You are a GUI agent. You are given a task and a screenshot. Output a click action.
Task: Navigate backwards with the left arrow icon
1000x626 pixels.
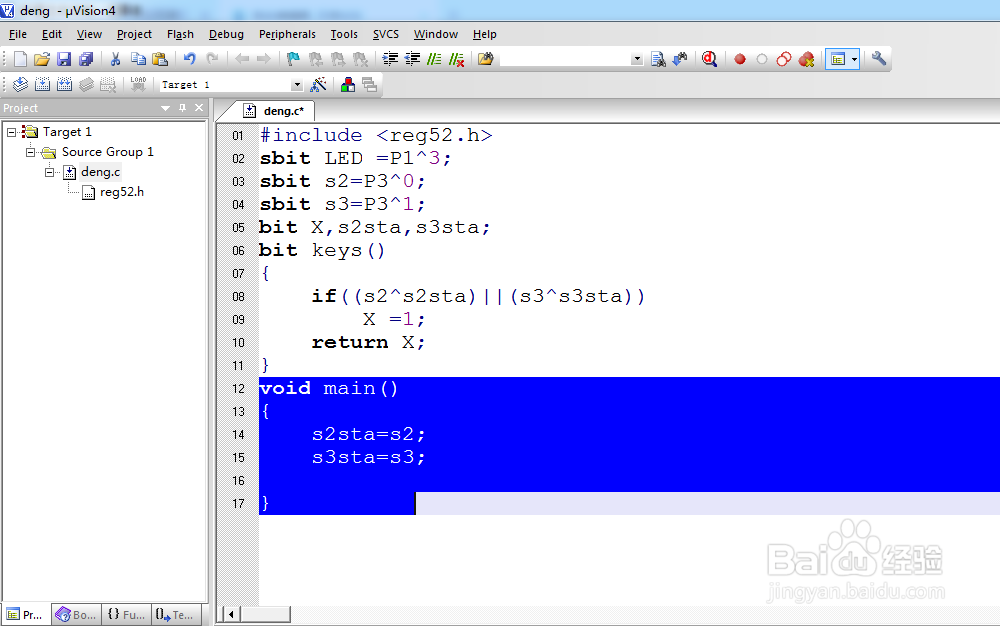[242, 59]
